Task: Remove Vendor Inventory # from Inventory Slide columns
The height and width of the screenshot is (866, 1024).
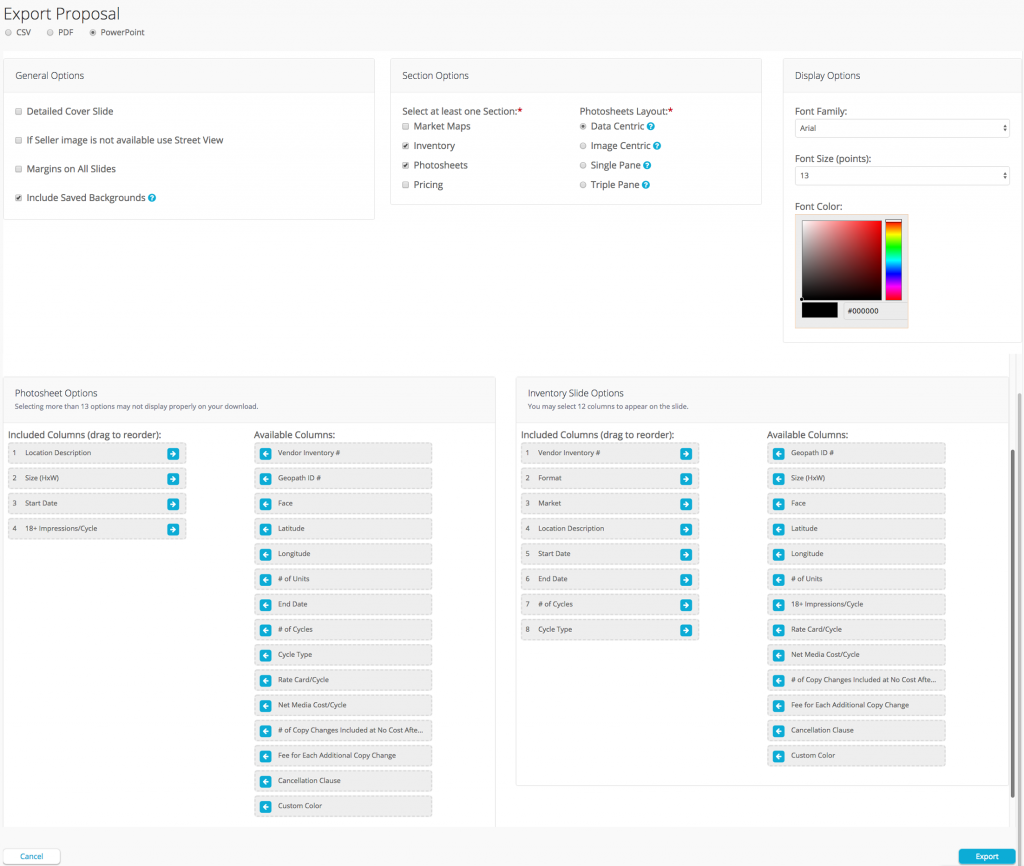Action: pos(686,454)
